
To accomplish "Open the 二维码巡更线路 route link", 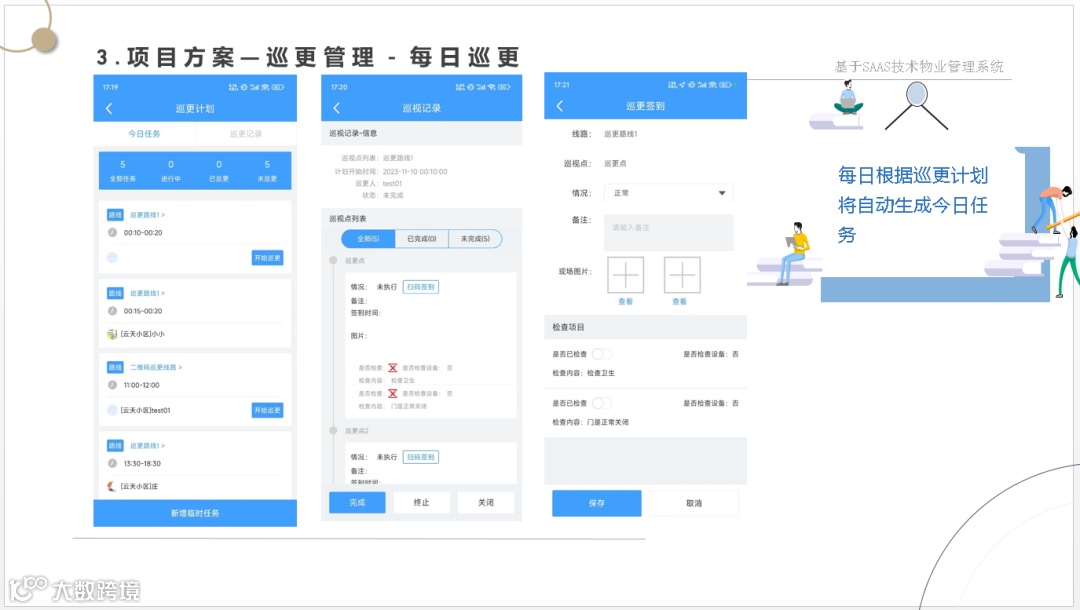I will pos(156,367).
